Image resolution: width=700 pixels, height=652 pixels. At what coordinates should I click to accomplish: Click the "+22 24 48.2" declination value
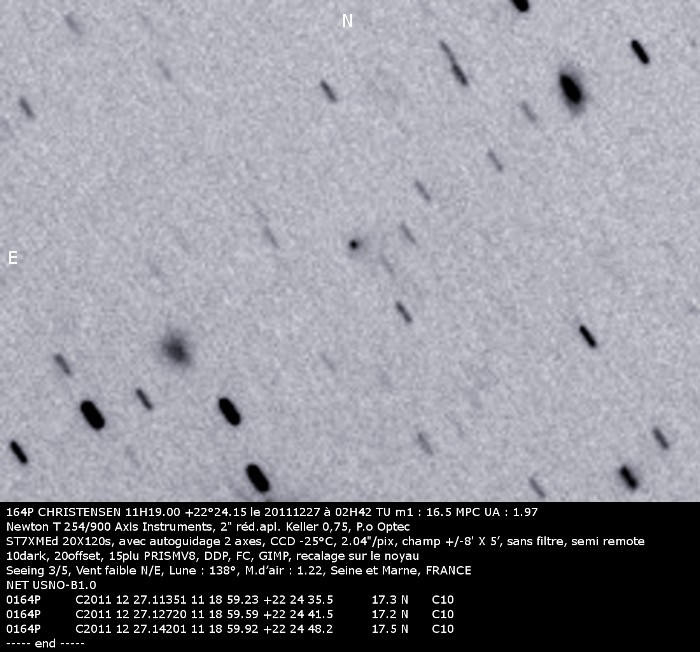(298, 629)
